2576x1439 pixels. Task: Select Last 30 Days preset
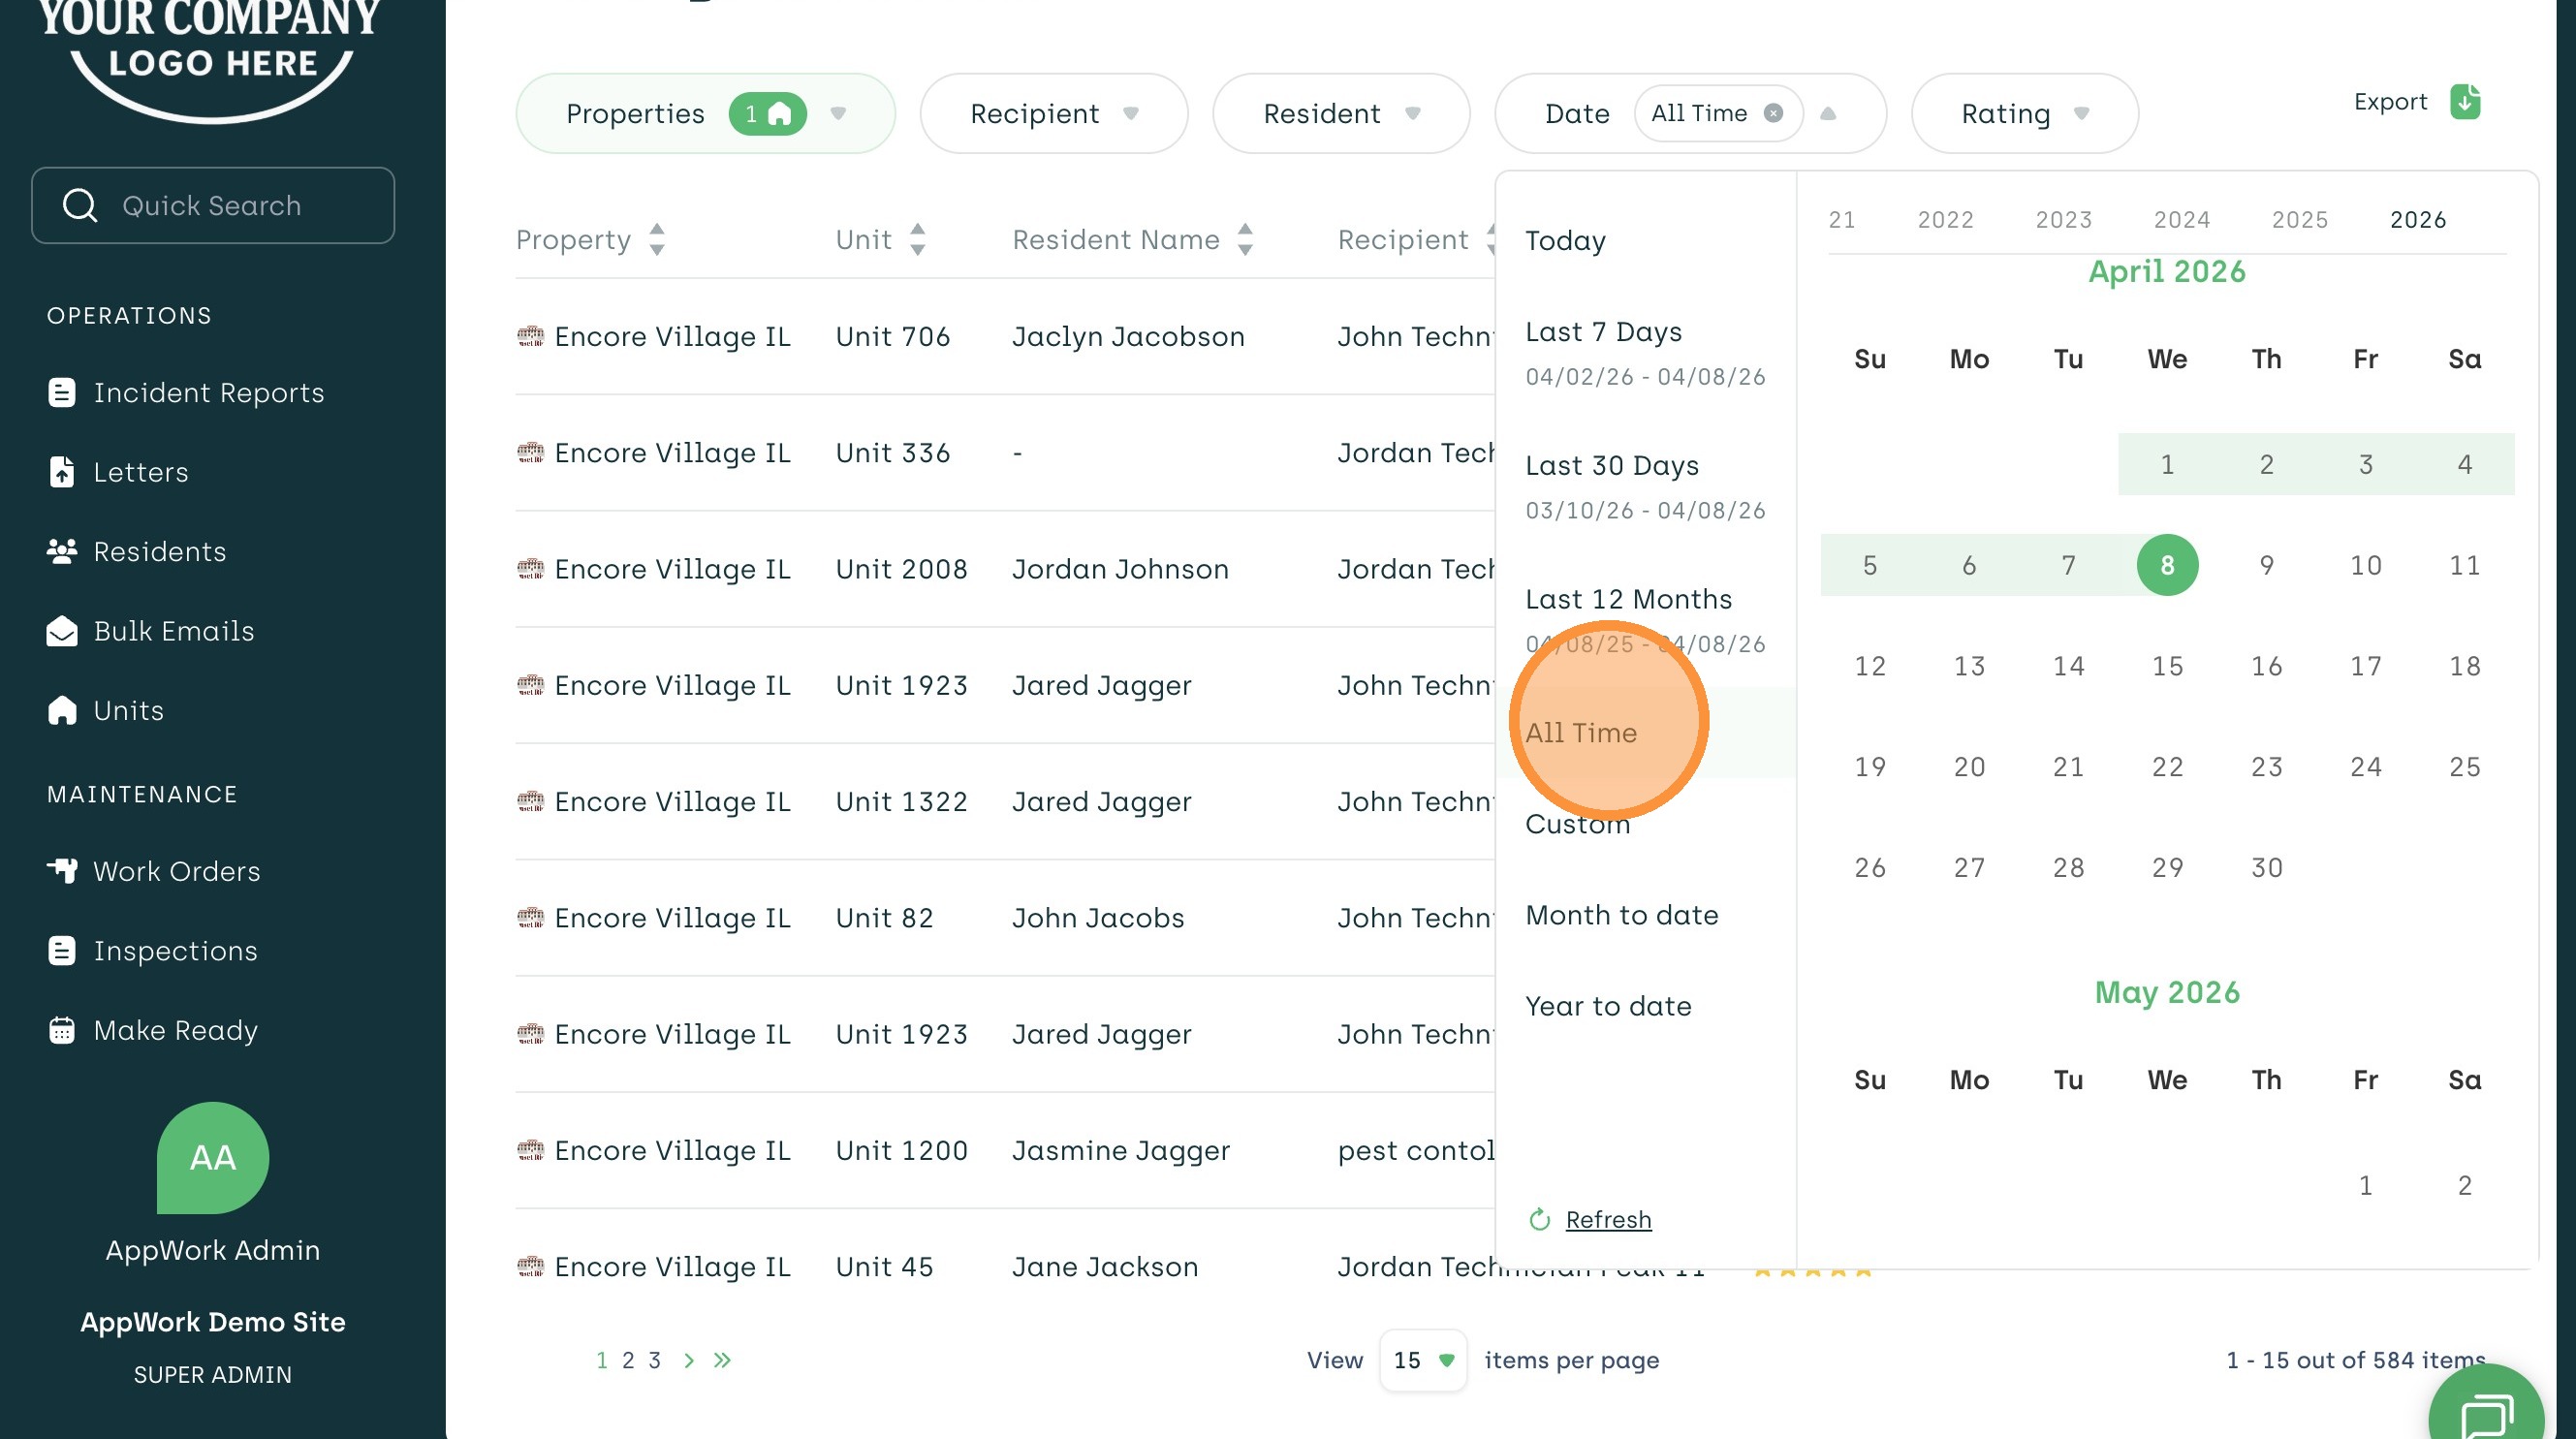(x=1611, y=466)
